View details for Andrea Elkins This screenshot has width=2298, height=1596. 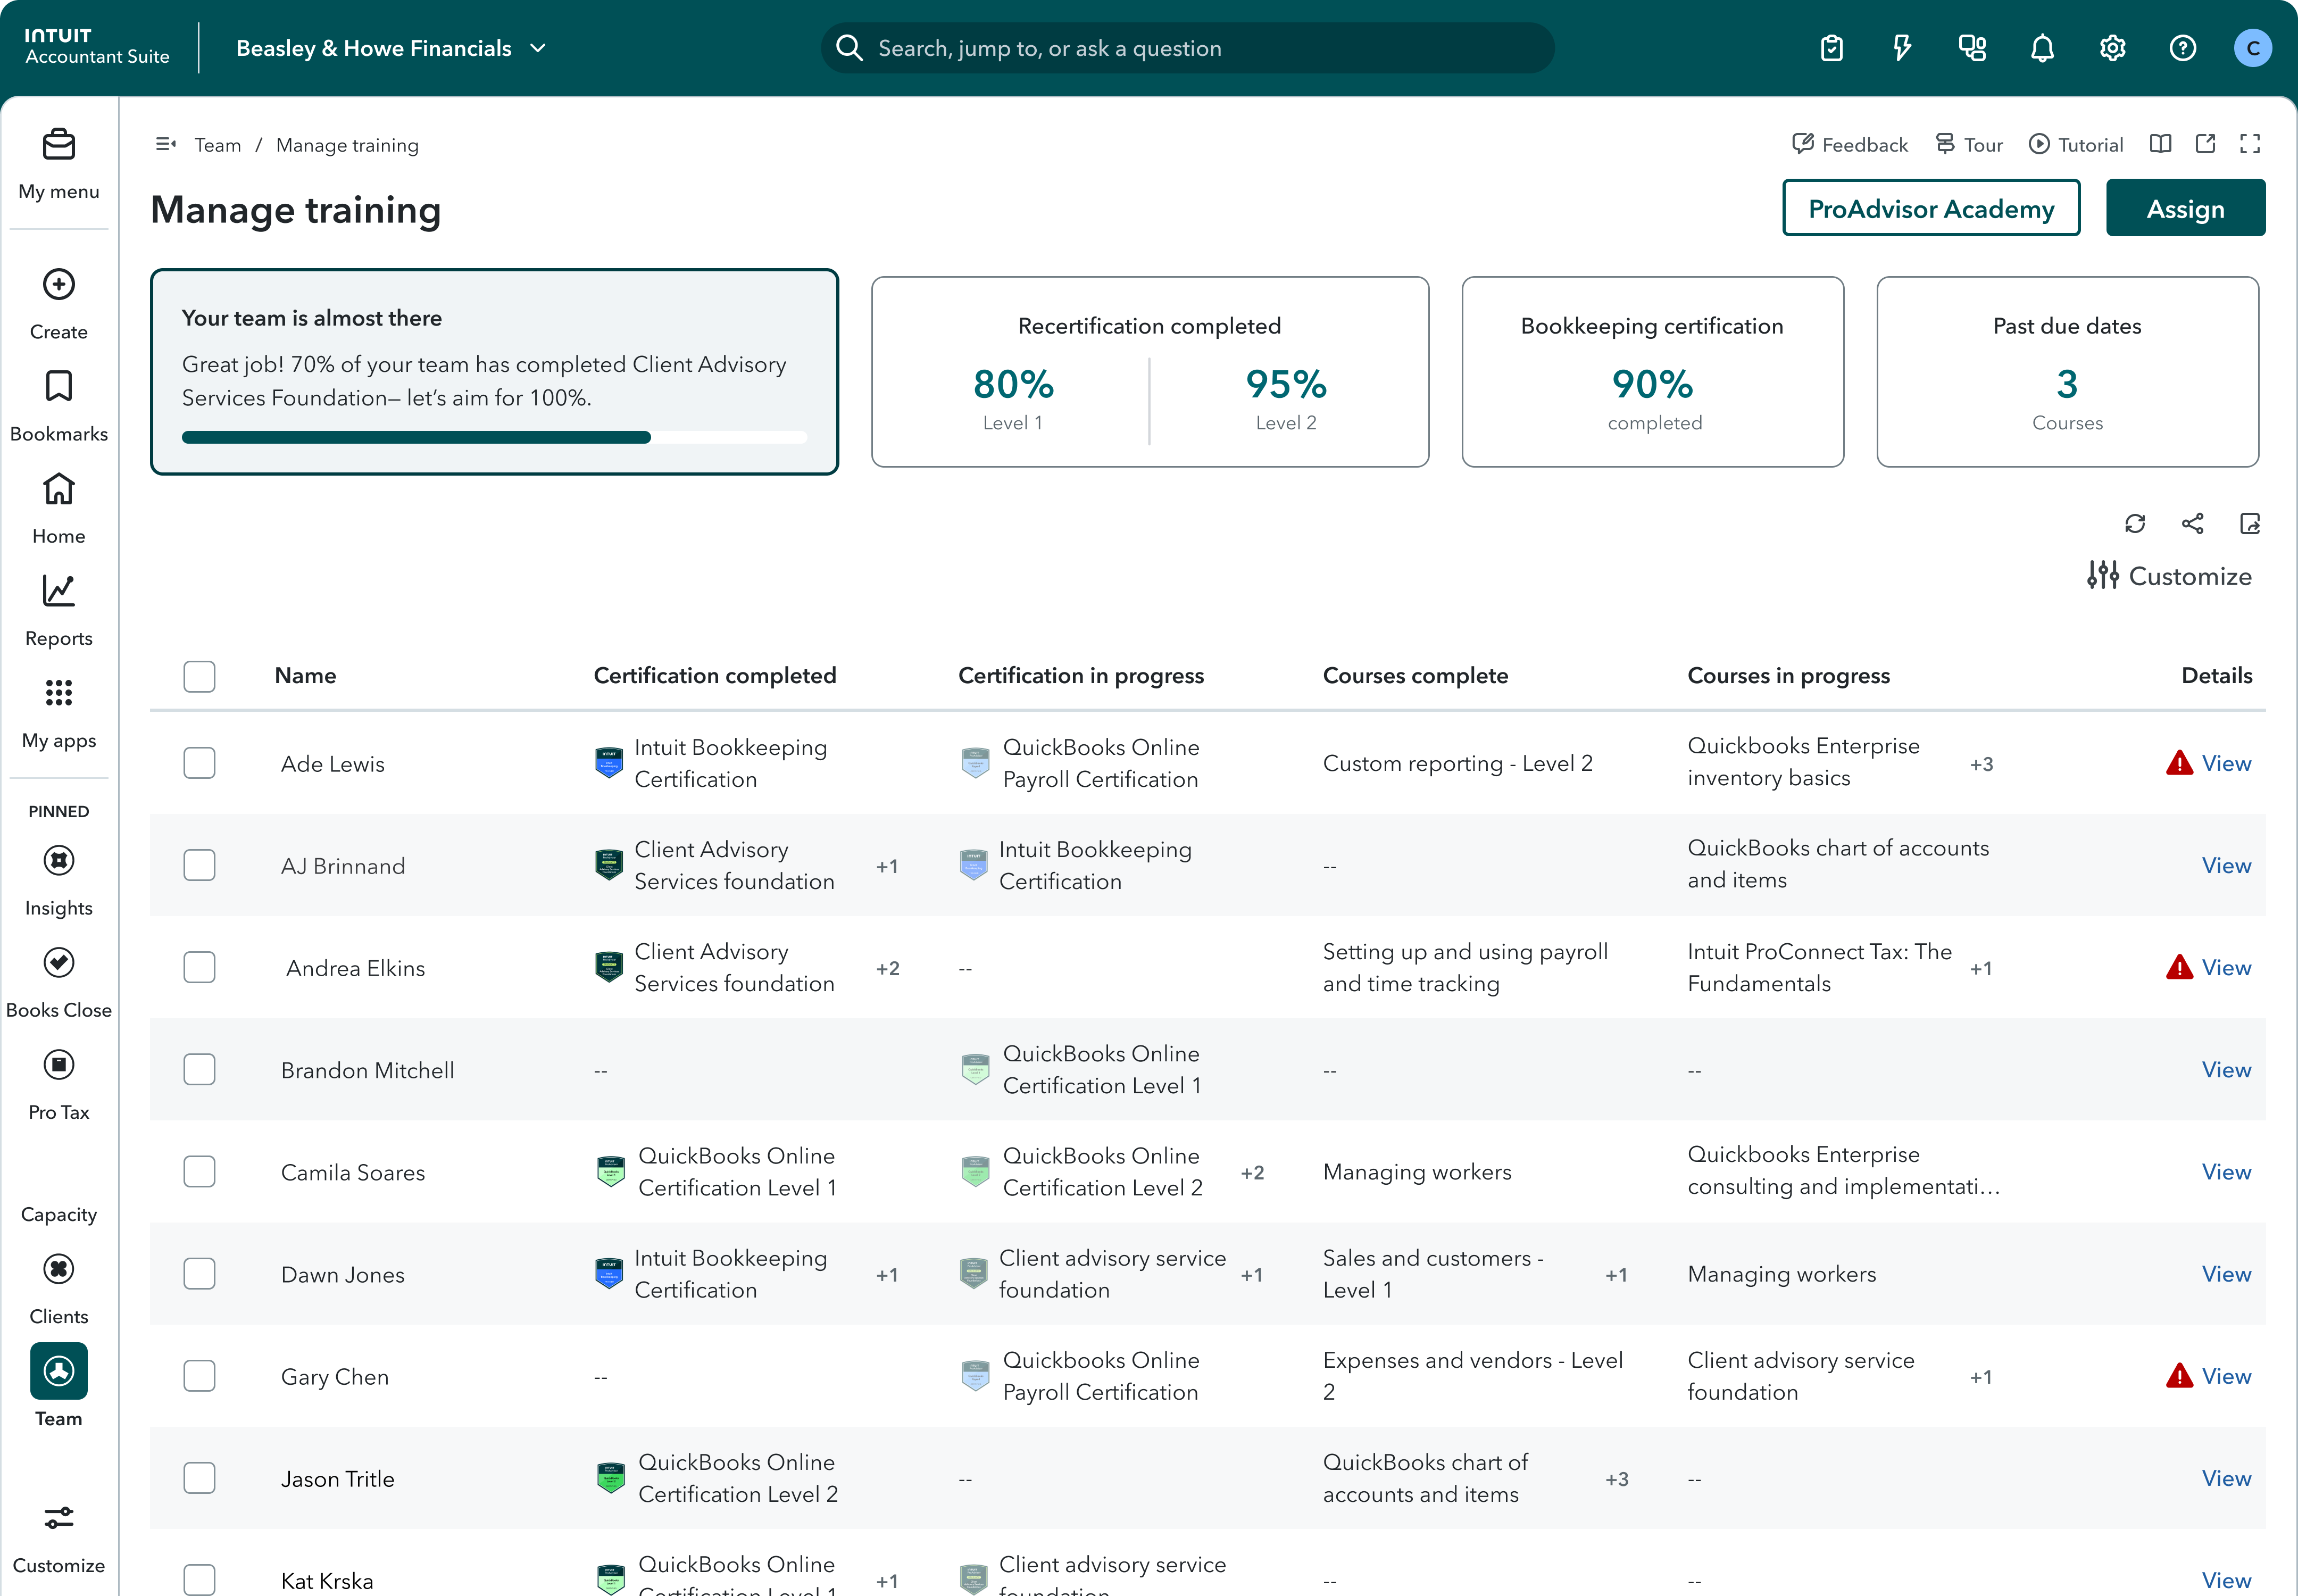2227,967
